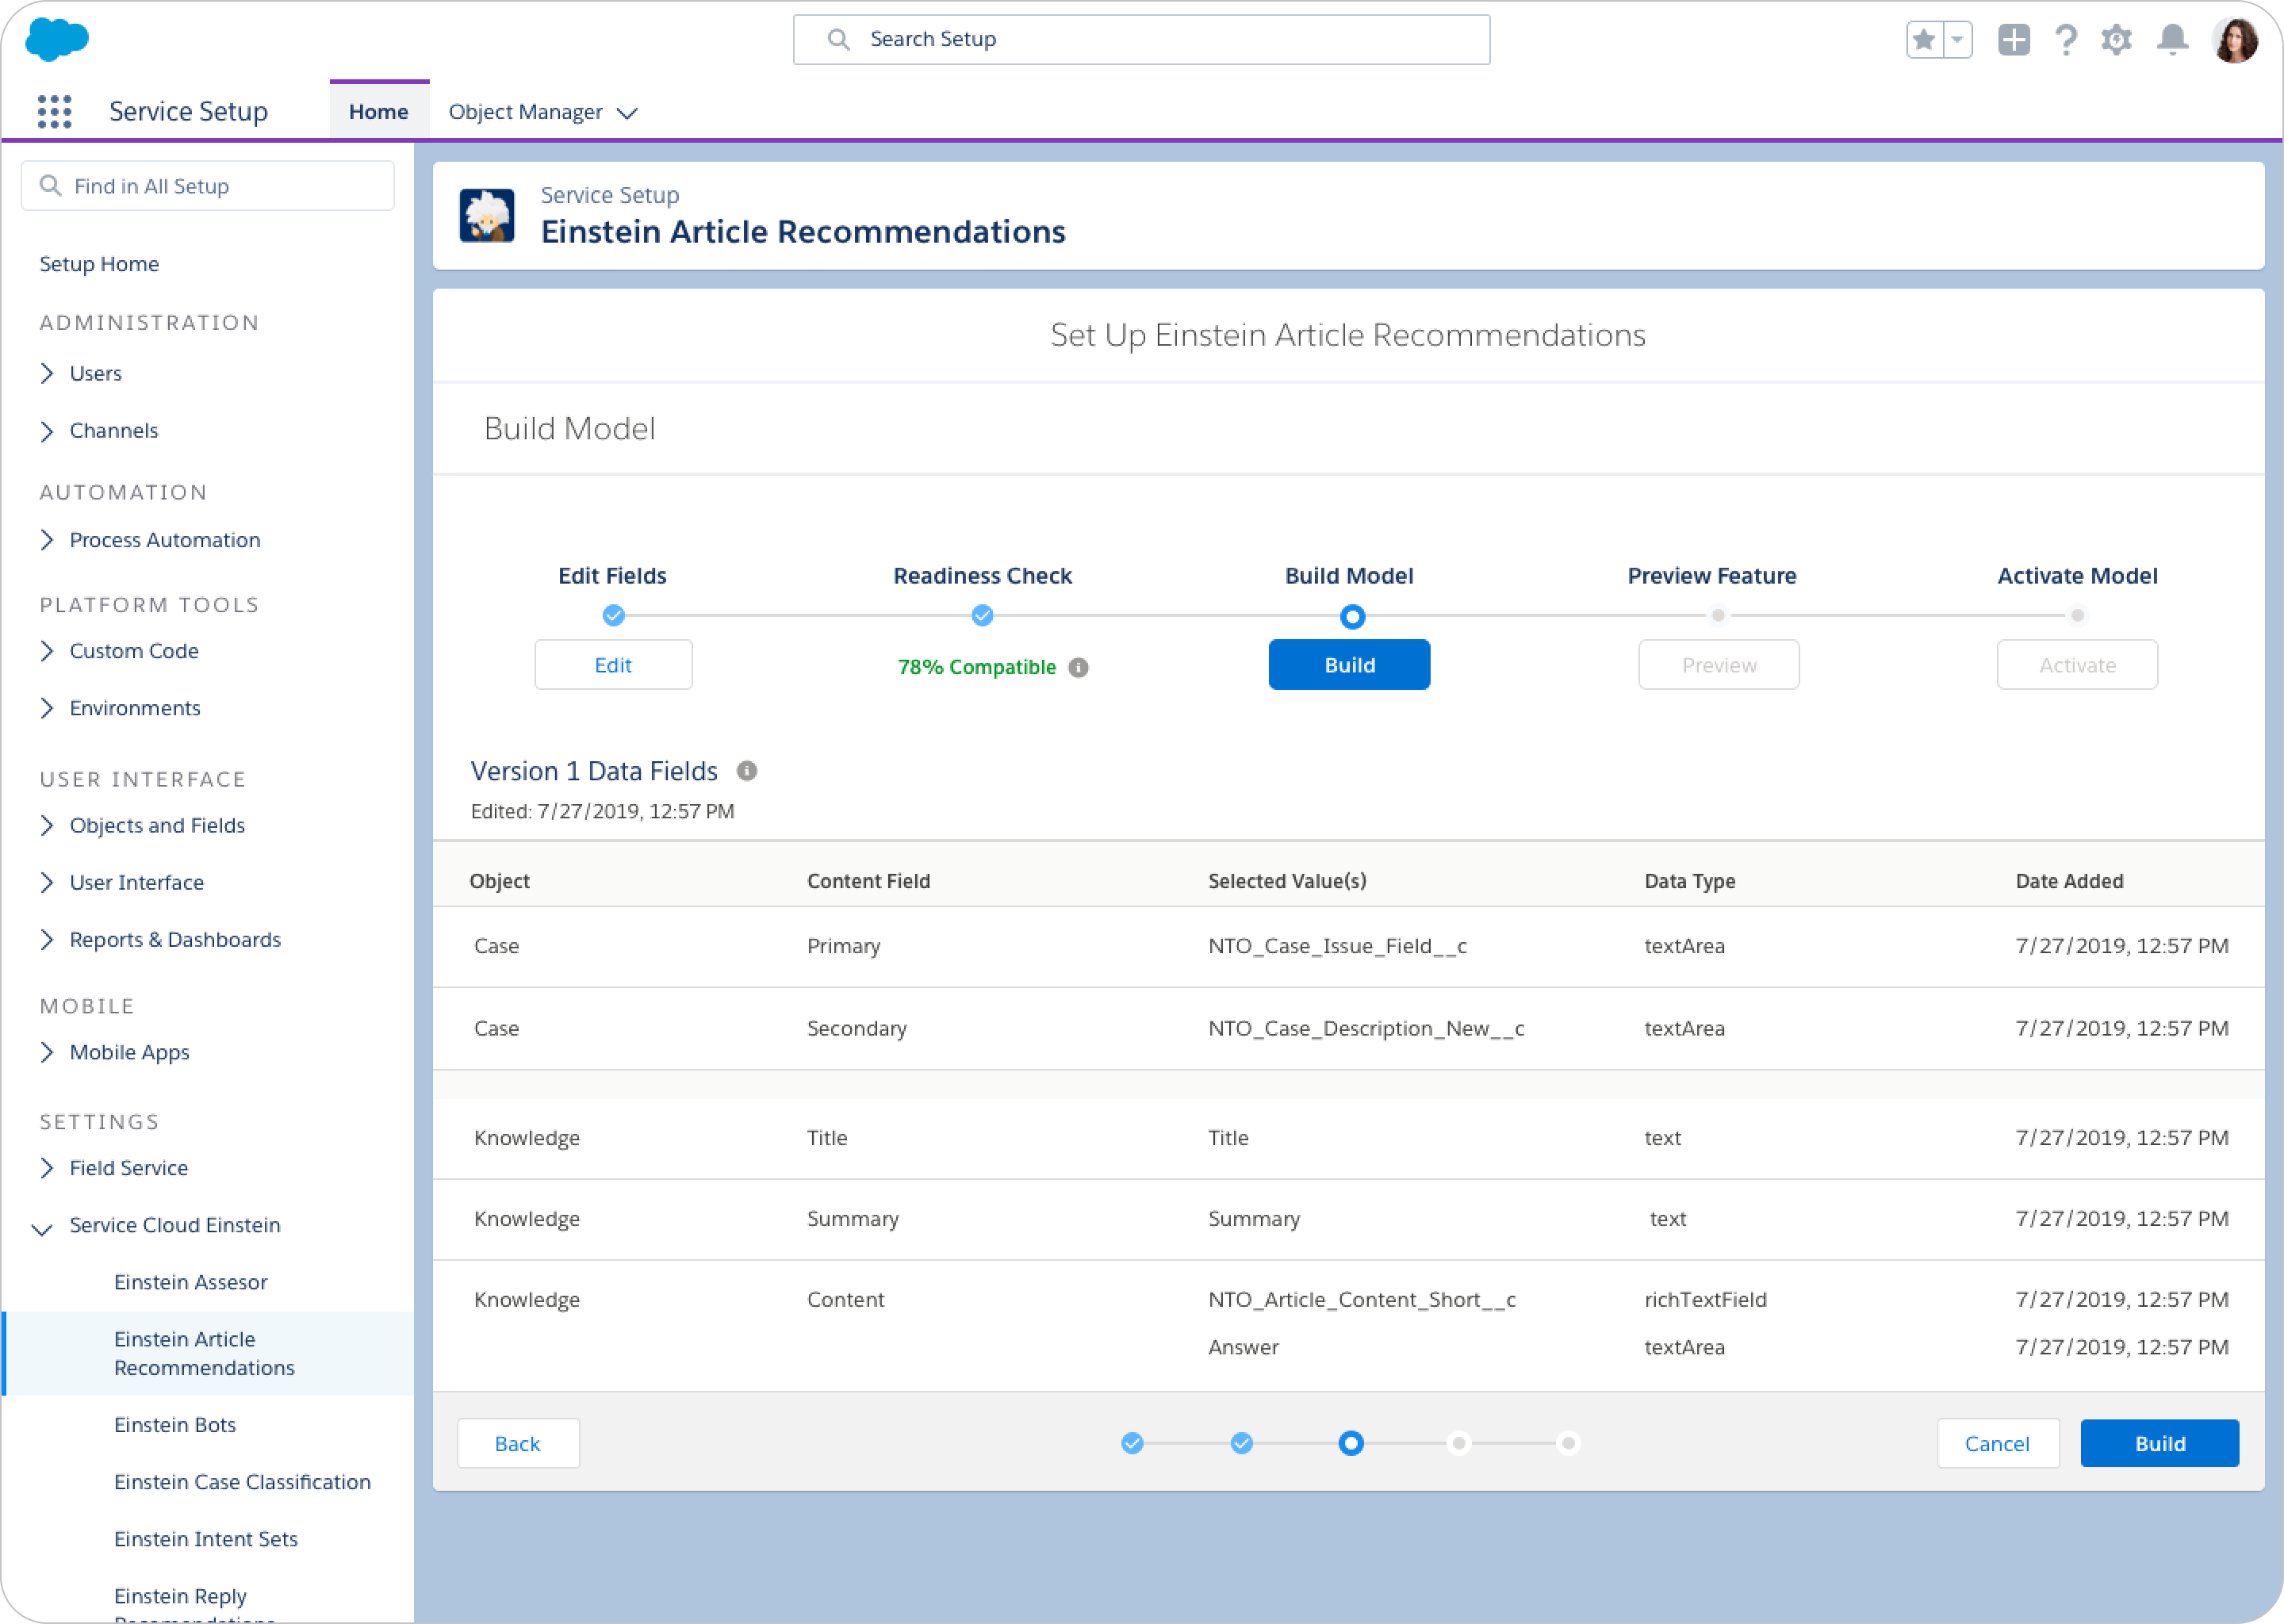
Task: Click info icon next to Version 1 Data Fields
Action: 747,771
